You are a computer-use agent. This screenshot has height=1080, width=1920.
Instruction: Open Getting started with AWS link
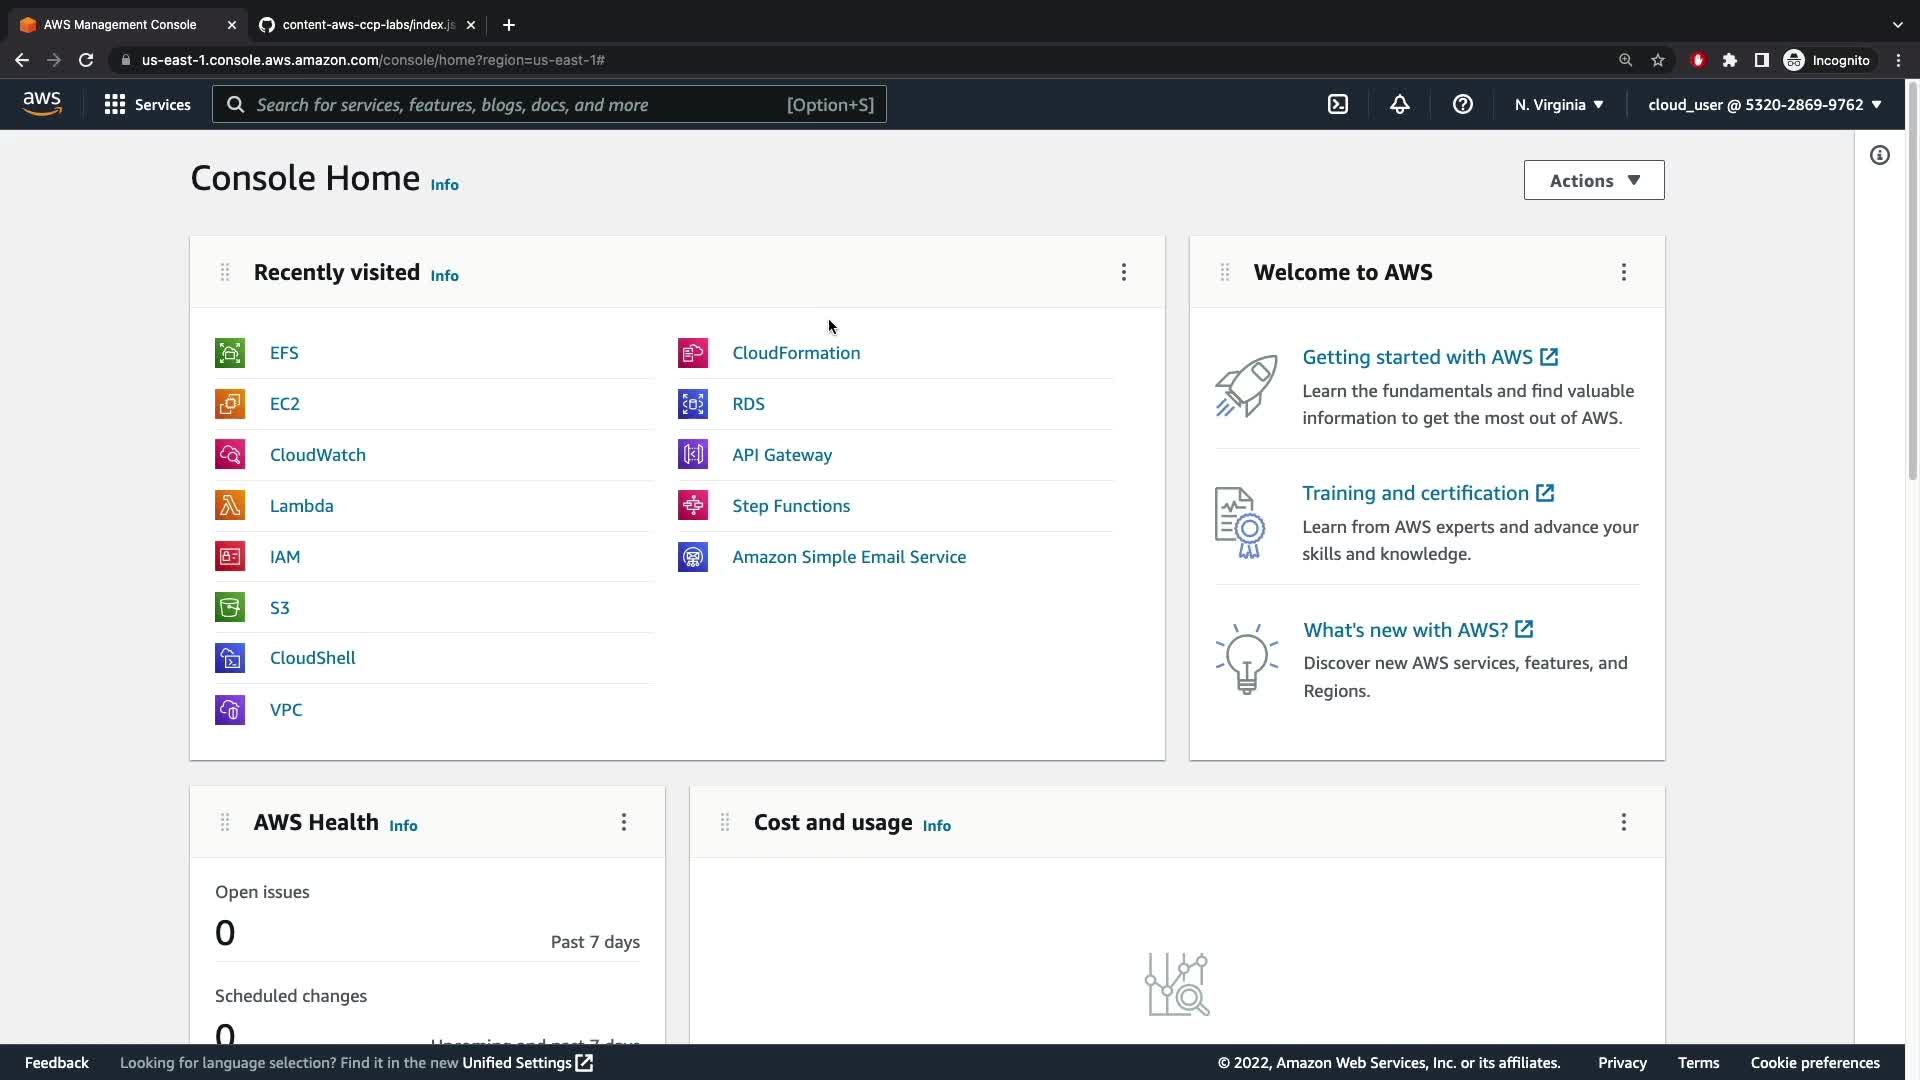tap(1417, 357)
